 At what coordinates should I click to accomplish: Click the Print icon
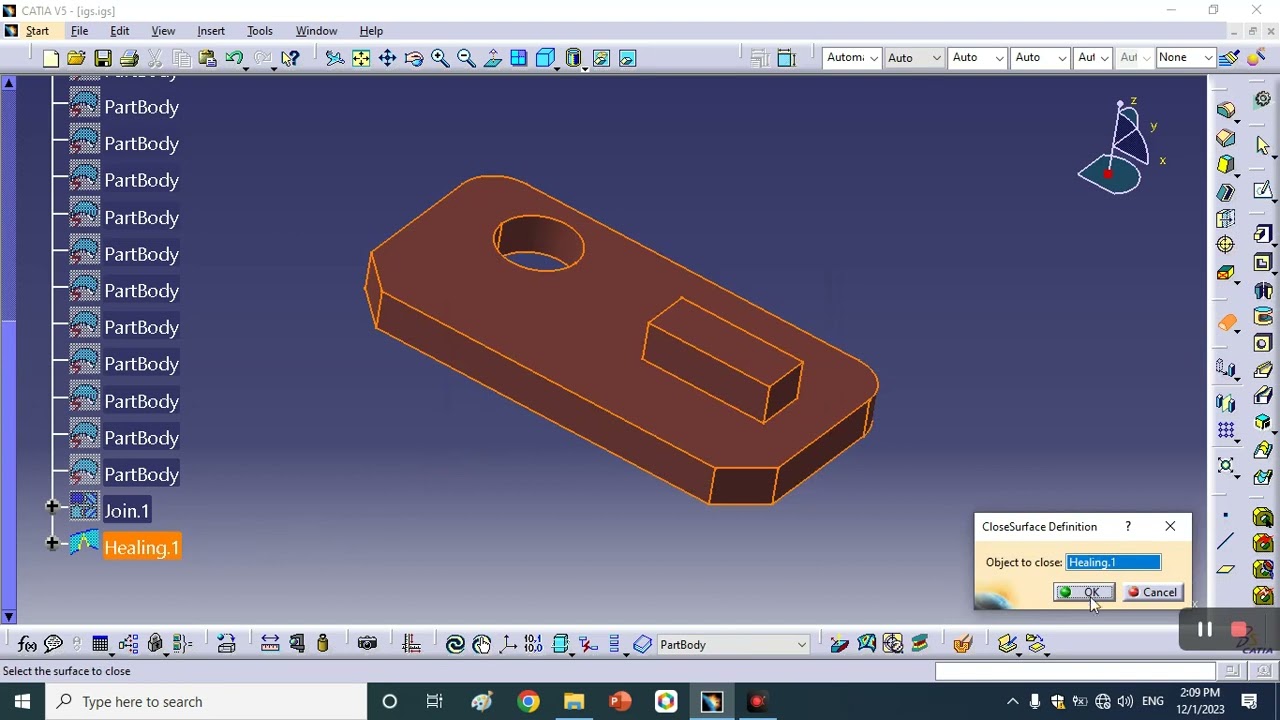coord(129,58)
